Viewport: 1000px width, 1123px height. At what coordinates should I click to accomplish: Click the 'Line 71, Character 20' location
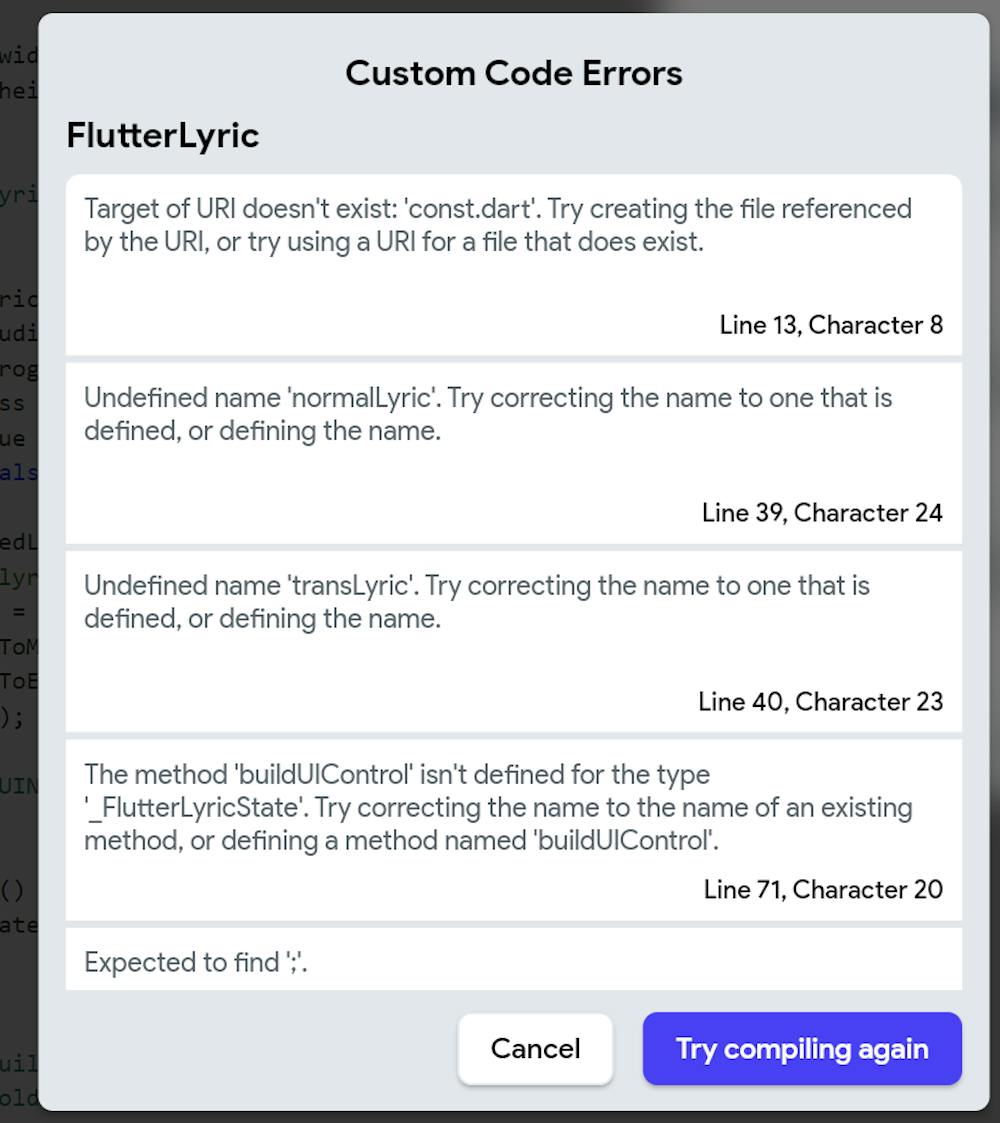[823, 889]
